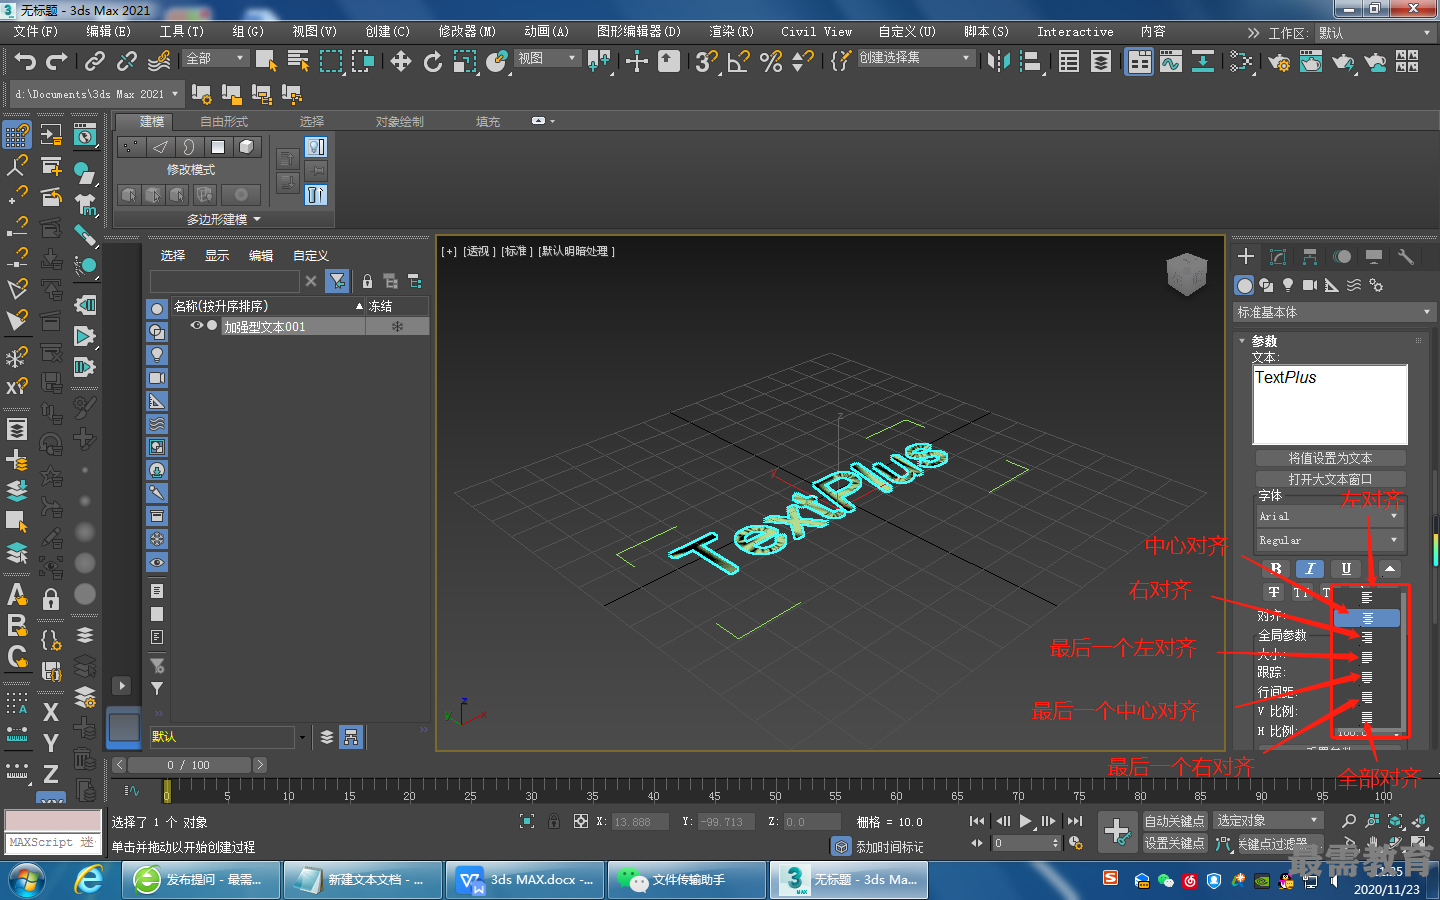Open 3ds MAX.docx in the taskbar
1440x900 pixels.
click(526, 880)
